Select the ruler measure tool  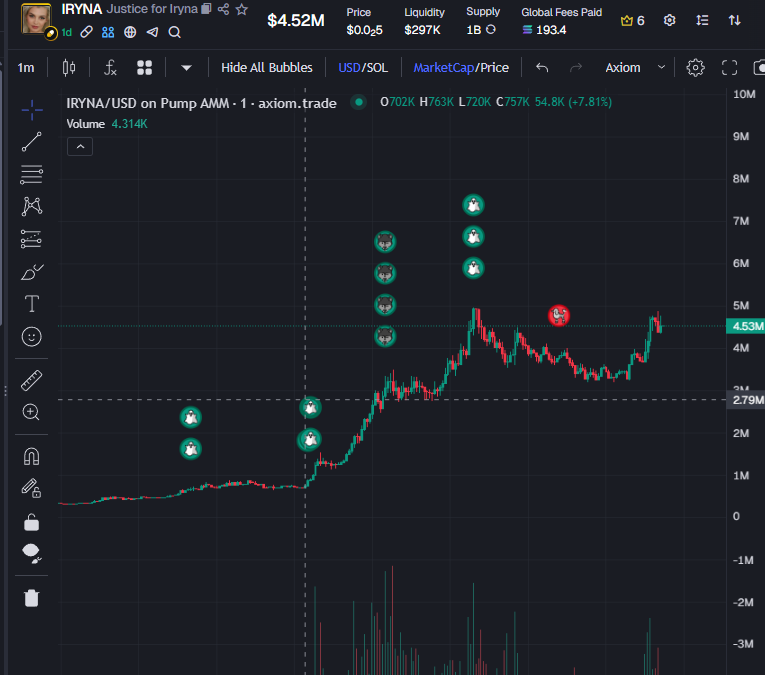[32, 380]
